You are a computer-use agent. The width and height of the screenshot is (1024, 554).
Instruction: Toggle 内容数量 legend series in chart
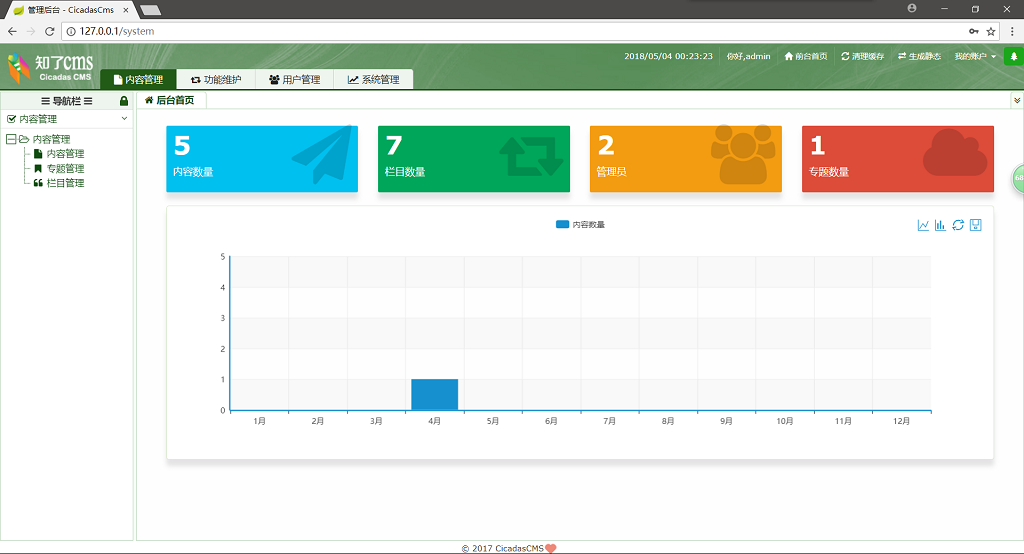580,225
